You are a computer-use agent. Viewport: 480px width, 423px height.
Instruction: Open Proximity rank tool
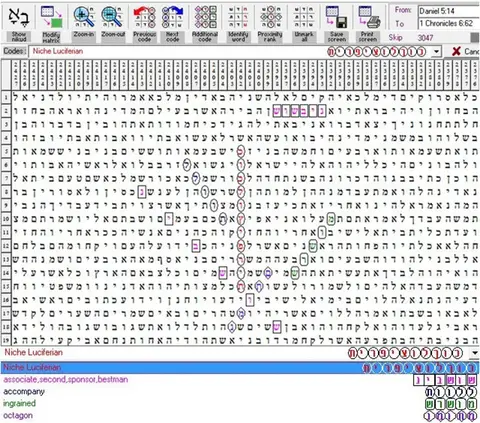tap(270, 17)
